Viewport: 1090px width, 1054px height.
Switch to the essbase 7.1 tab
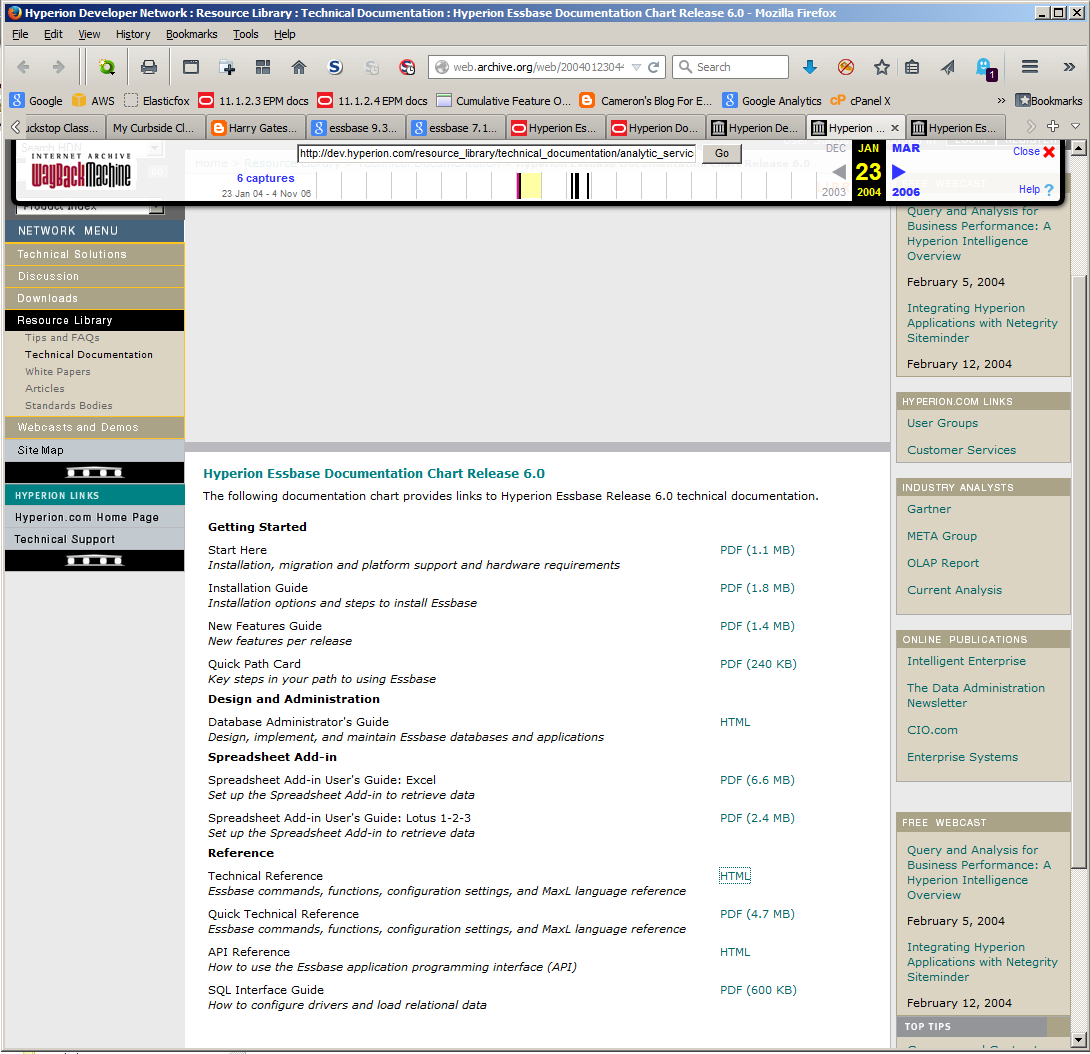click(x=455, y=128)
